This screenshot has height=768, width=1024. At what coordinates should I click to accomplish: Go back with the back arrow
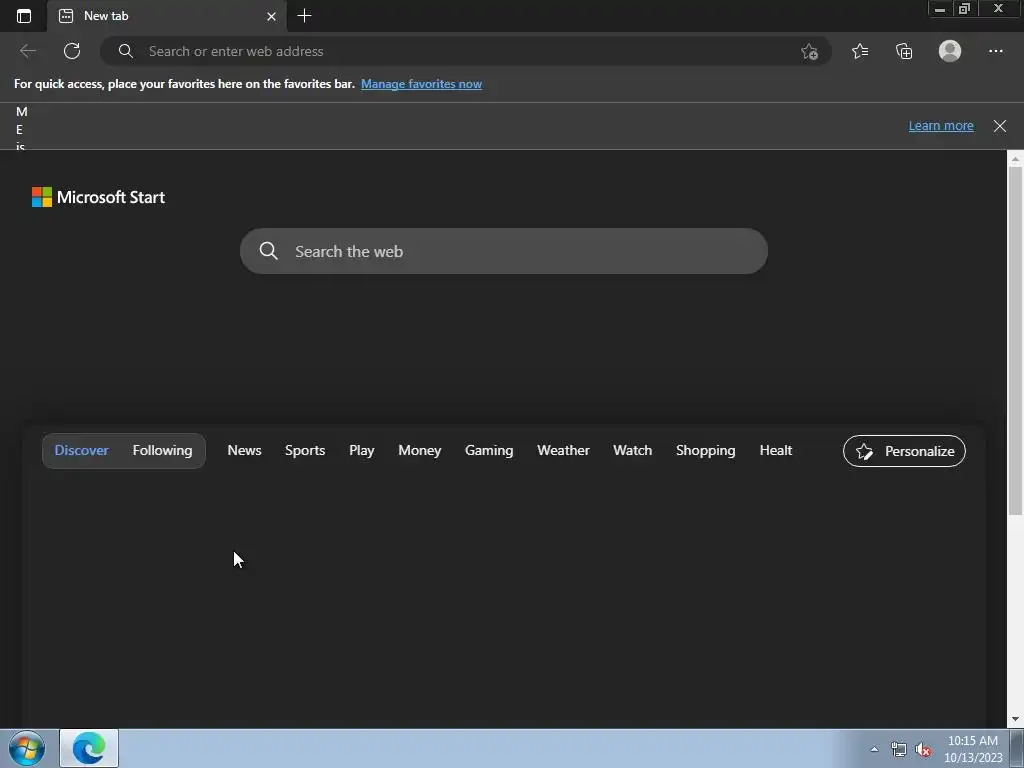pos(28,51)
